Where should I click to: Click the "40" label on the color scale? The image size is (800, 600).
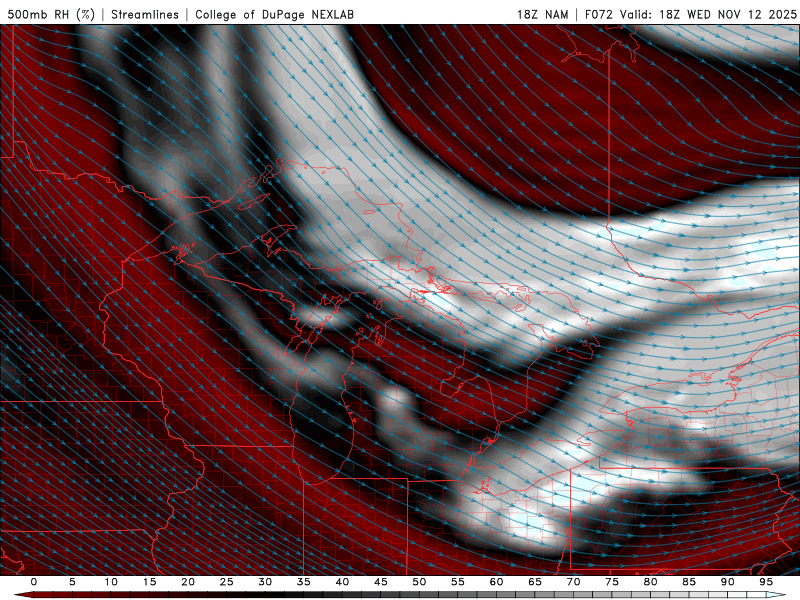[342, 582]
